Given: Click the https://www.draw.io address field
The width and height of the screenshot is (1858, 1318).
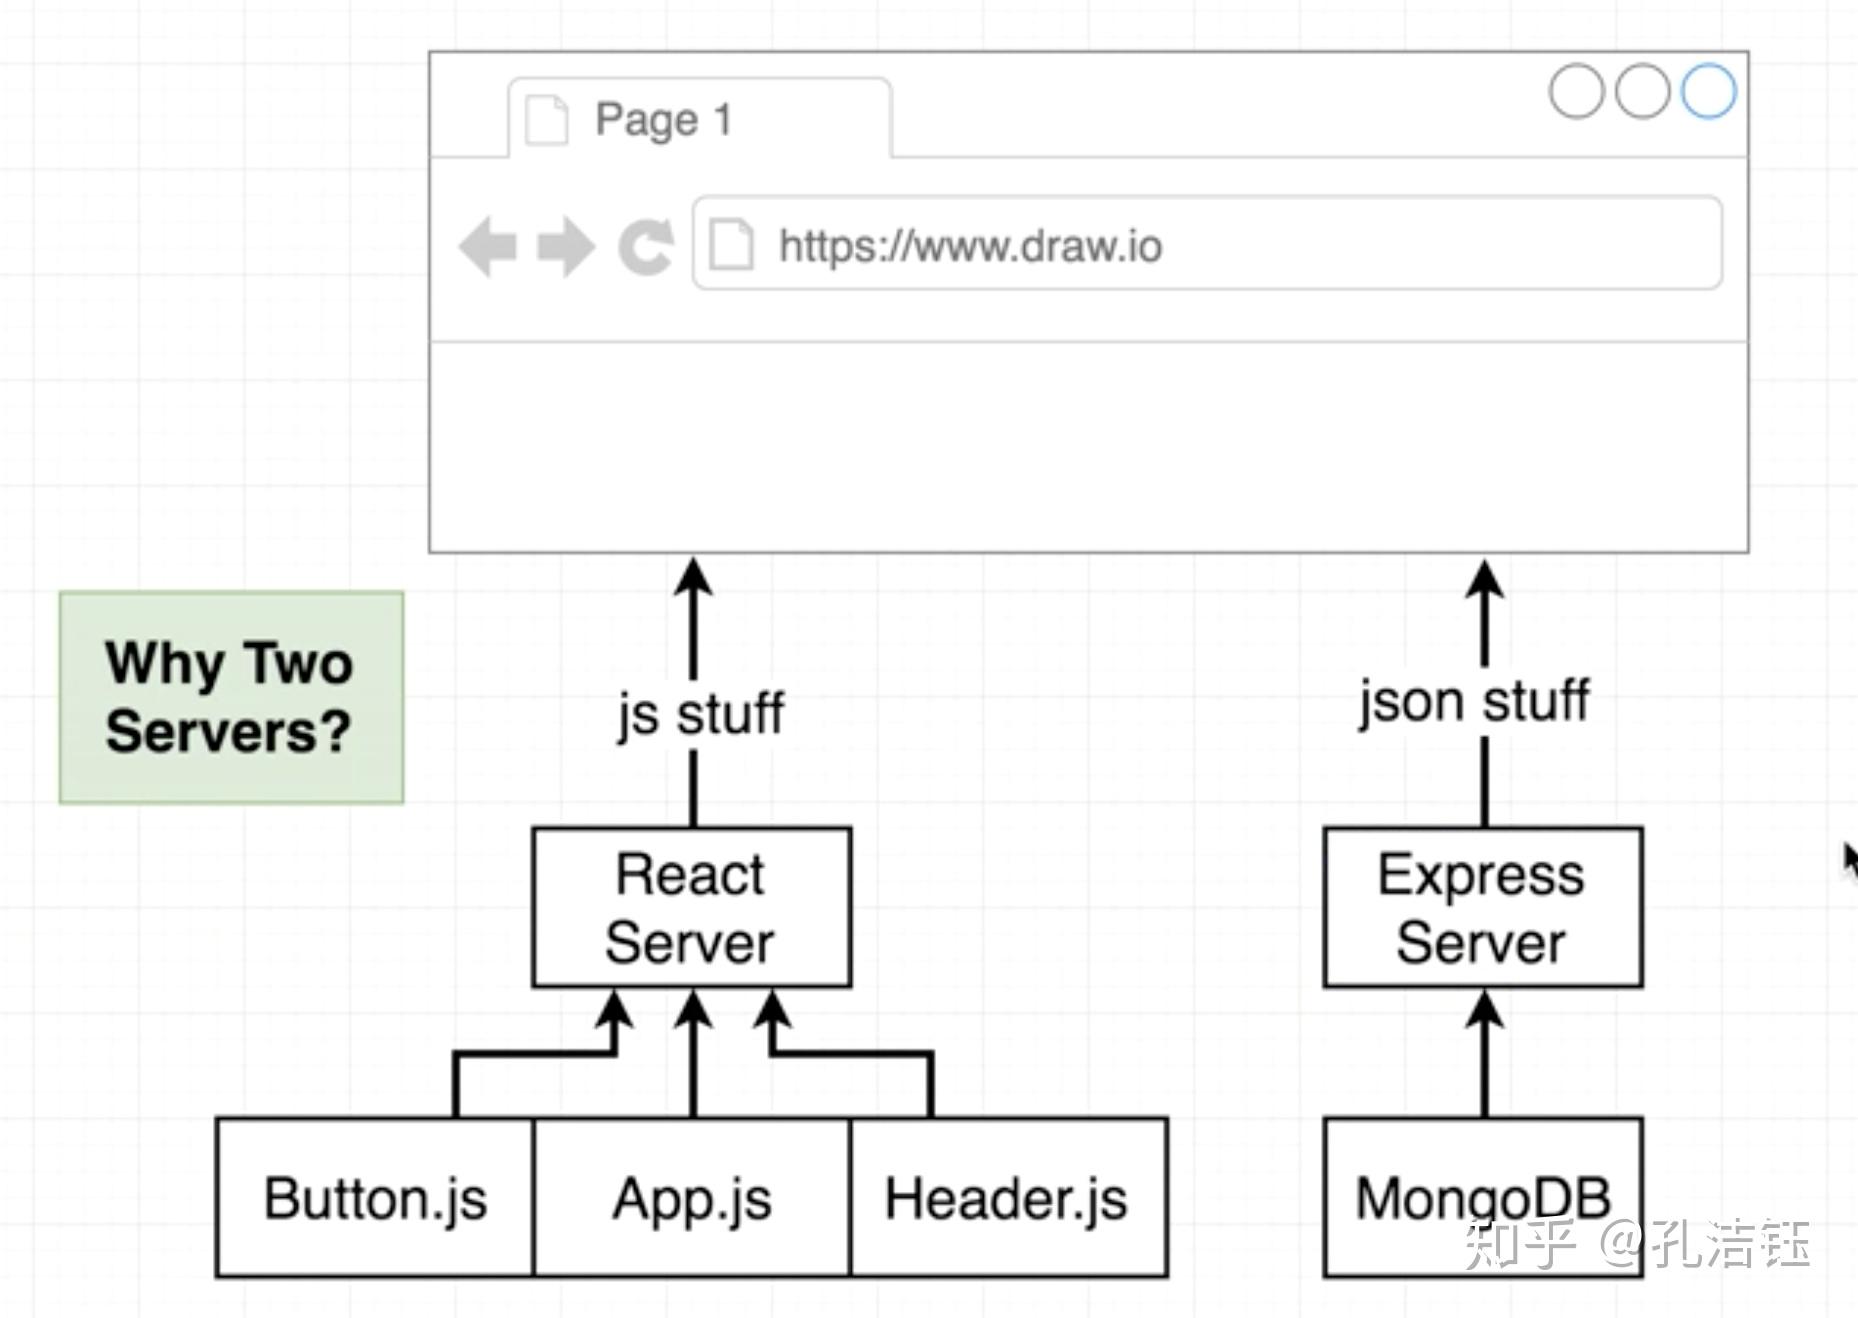Looking at the screenshot, I should point(1207,244).
